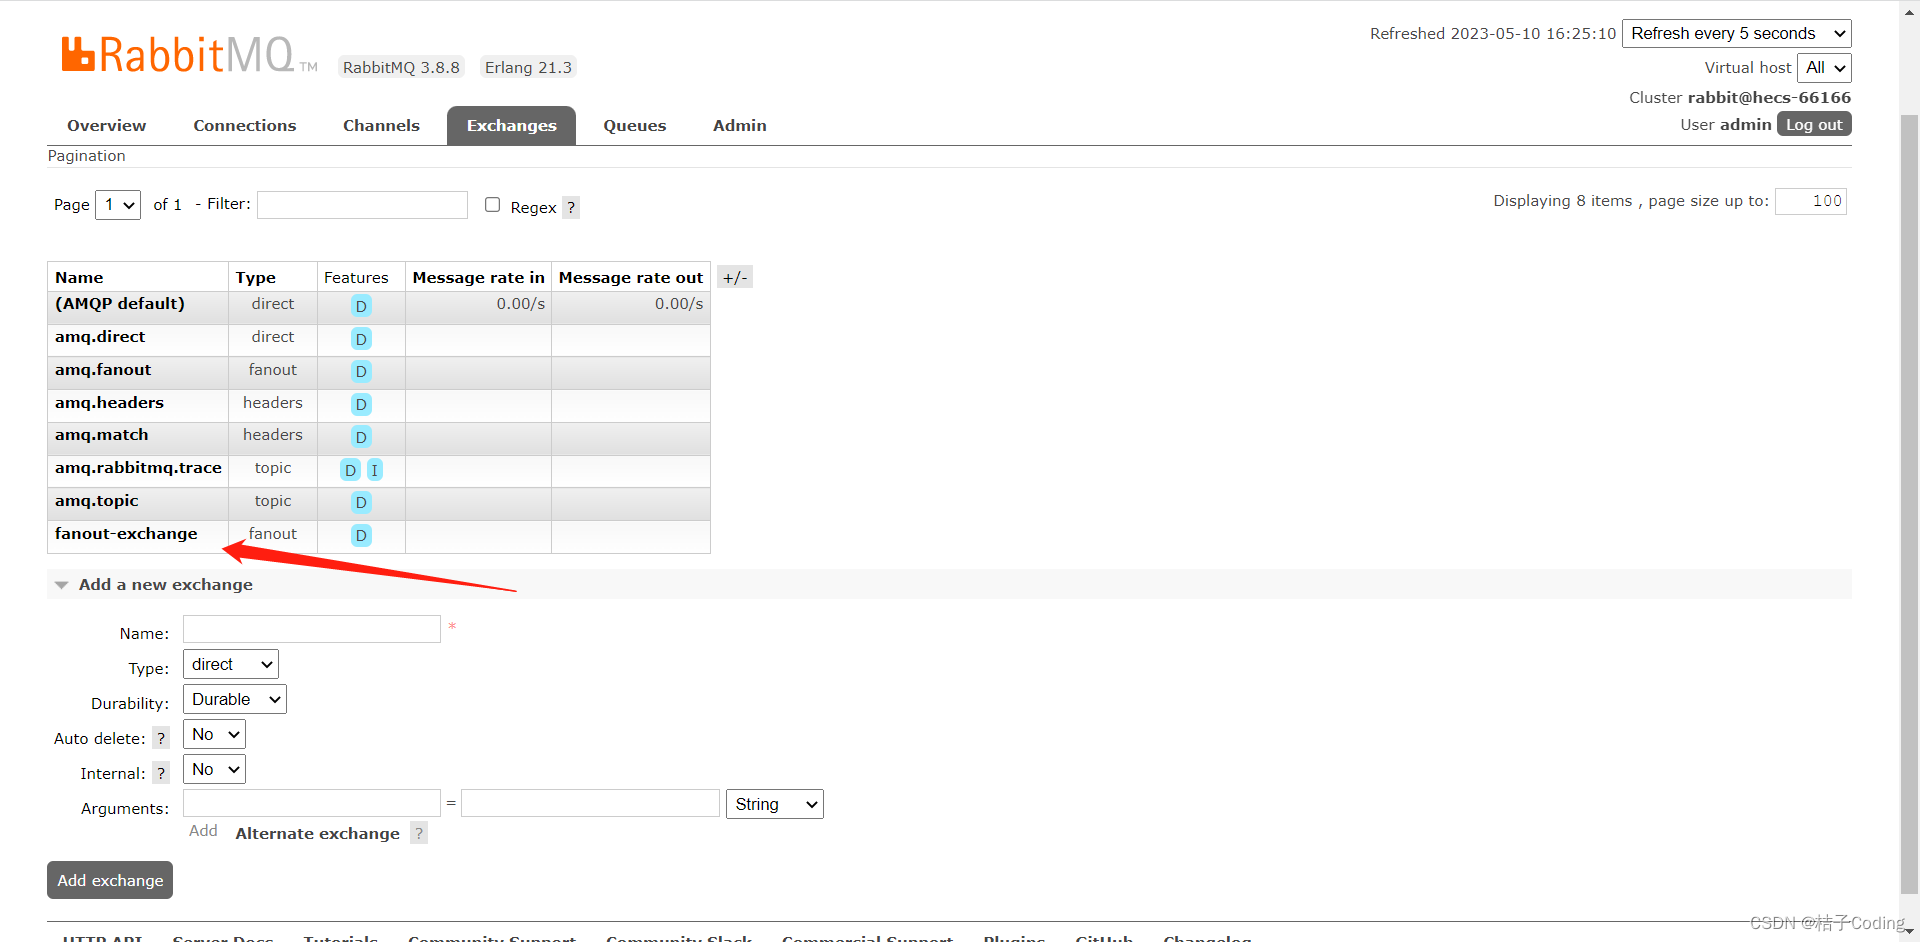Click the Alternate exchange argument link
Screen dimensions: 1920x942
click(x=317, y=833)
